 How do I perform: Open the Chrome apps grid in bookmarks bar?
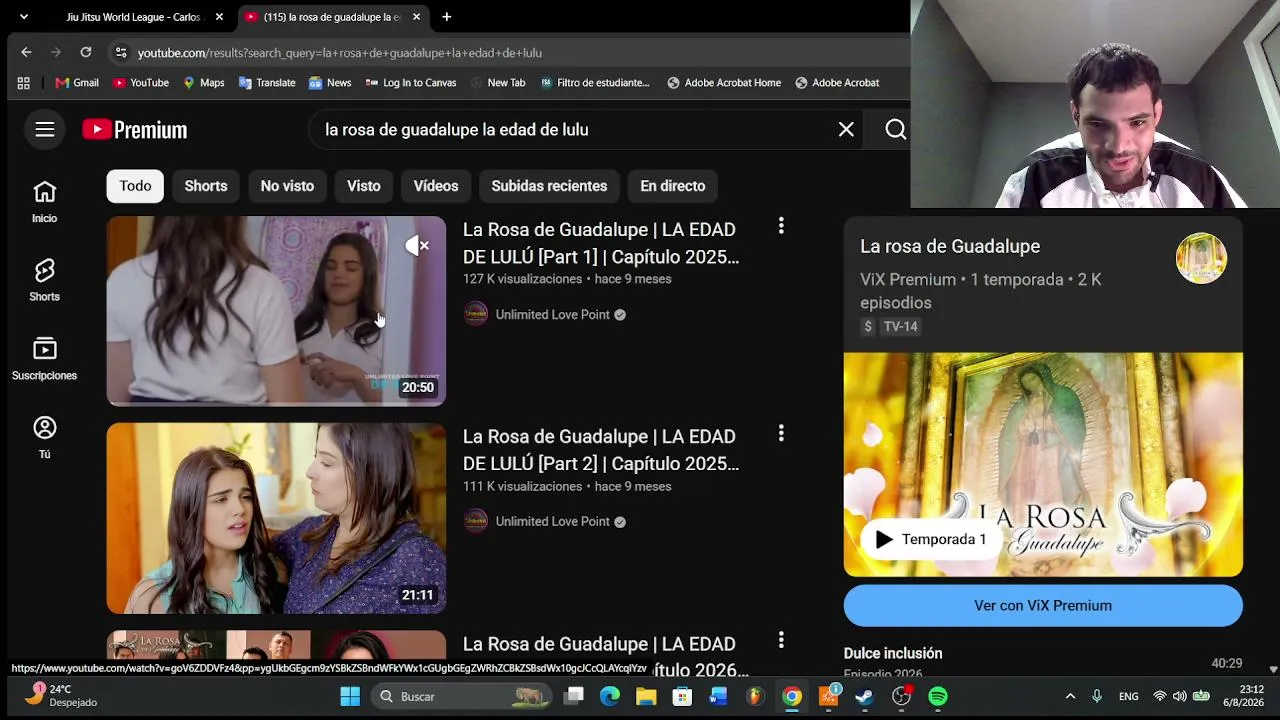tap(23, 83)
